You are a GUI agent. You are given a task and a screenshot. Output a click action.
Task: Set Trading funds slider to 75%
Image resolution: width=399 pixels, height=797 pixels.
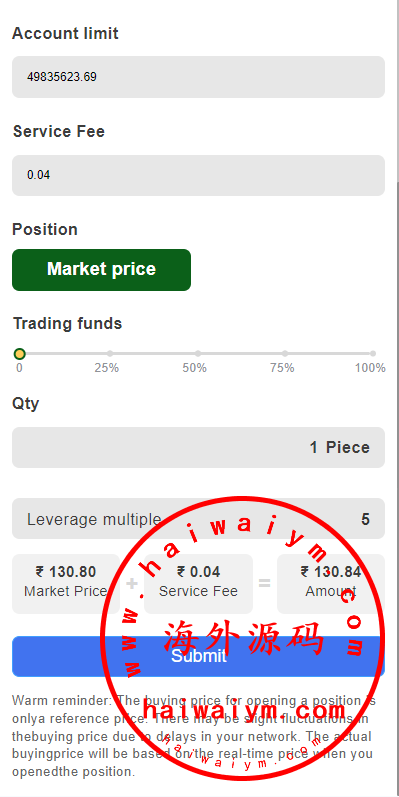pos(285,354)
